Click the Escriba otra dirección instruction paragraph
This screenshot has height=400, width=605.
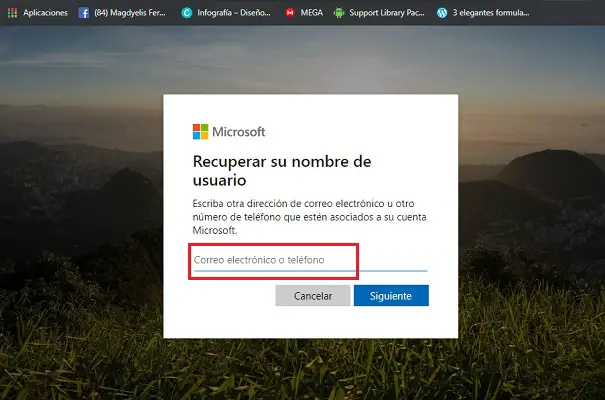[x=309, y=217]
